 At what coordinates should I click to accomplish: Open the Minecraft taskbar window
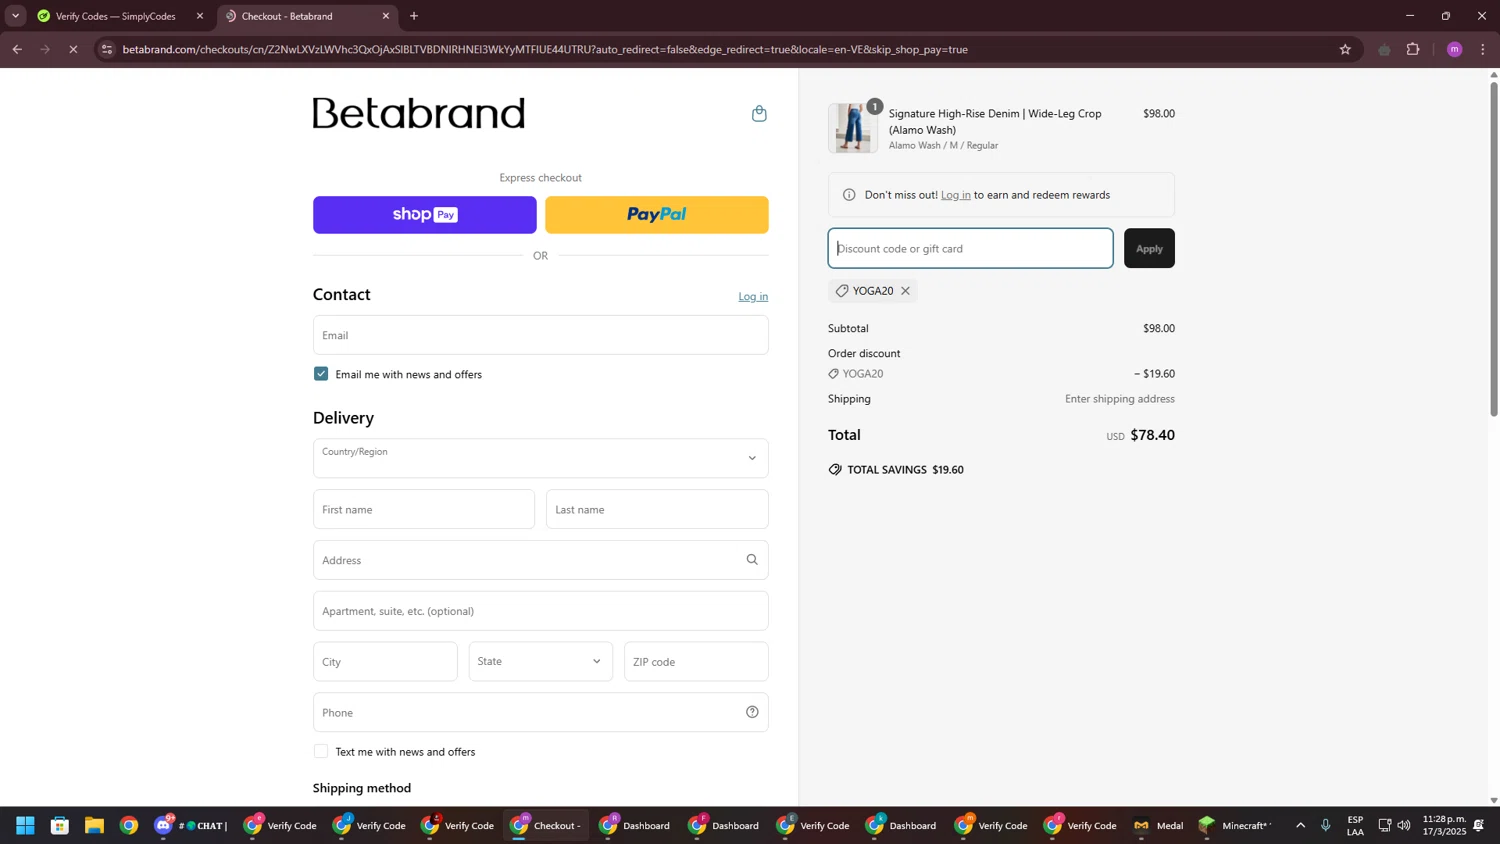1236,826
